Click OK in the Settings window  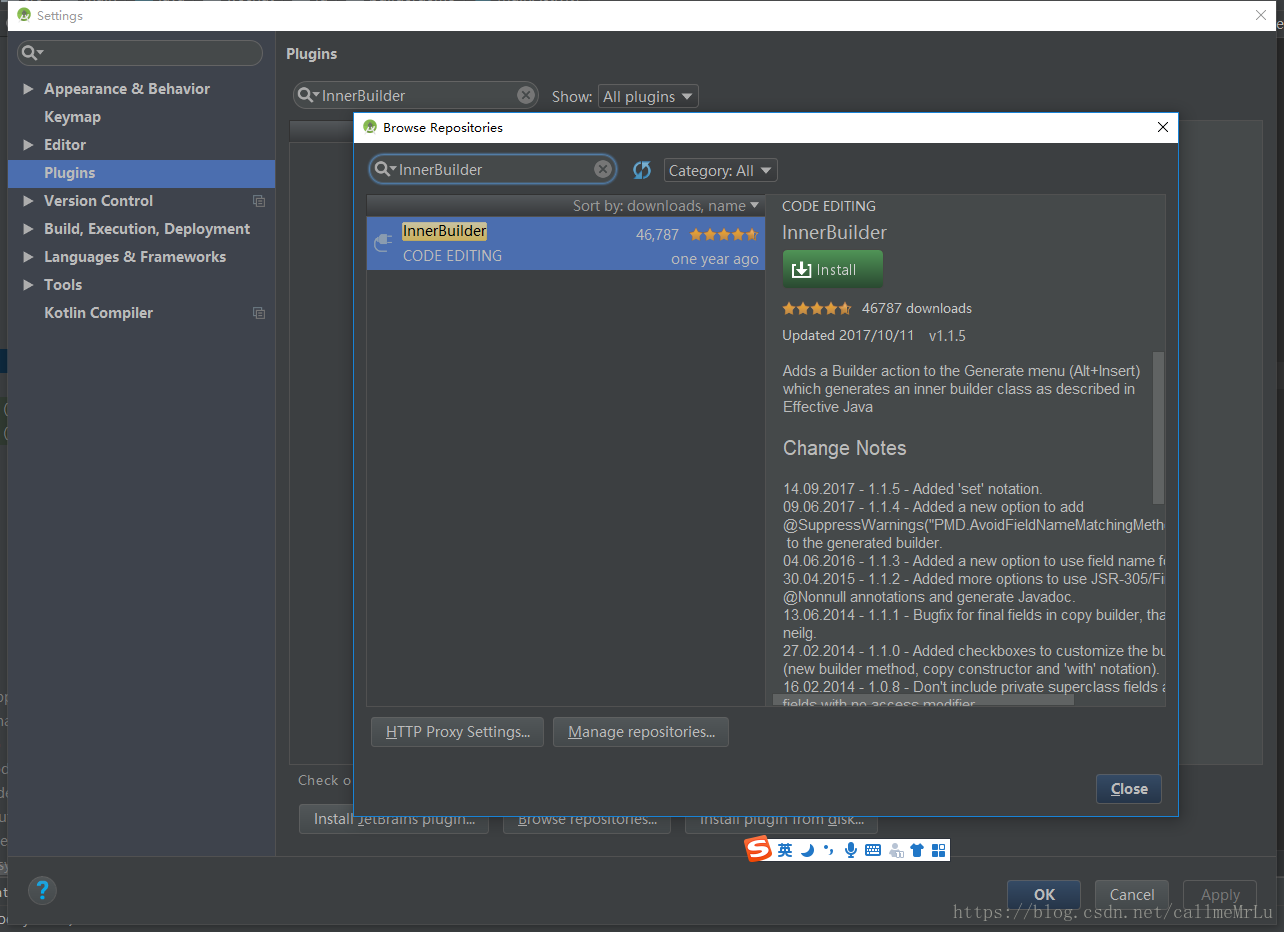point(1044,895)
